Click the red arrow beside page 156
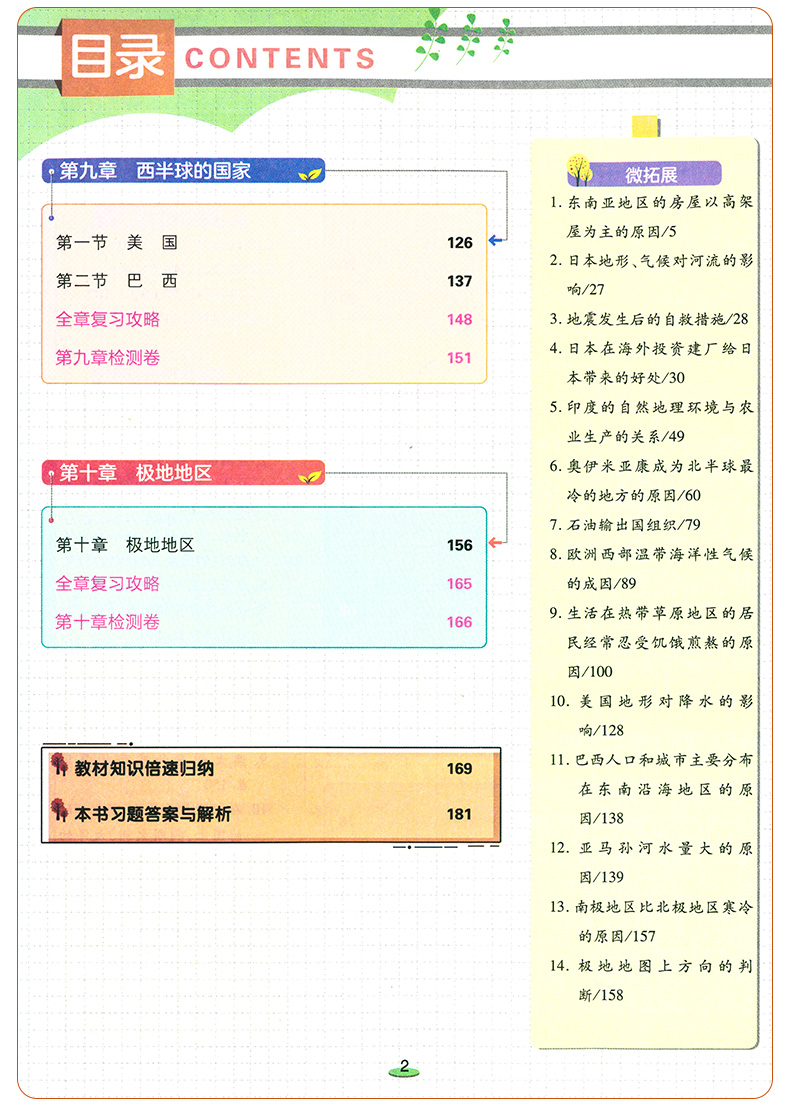This screenshot has width=790, height=1104. (495, 545)
